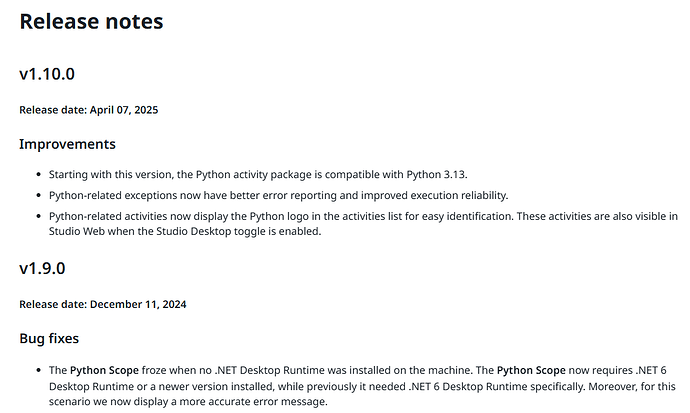The width and height of the screenshot is (690, 413).
Task: Click the second bold "Python Scope" text
Action: click(532, 371)
